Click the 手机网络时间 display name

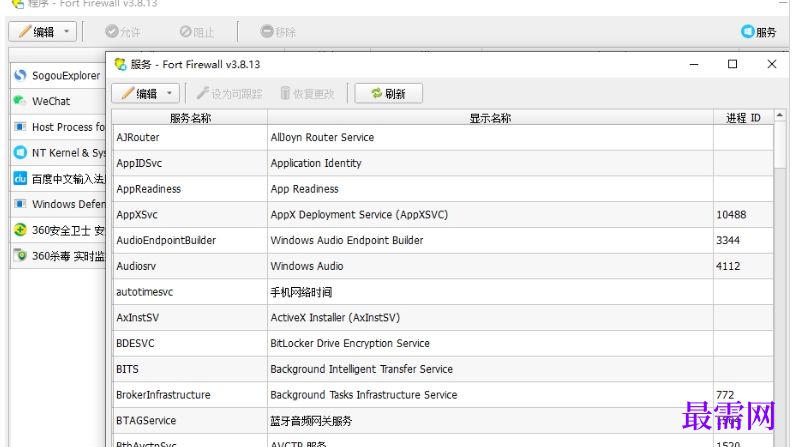tap(301, 292)
